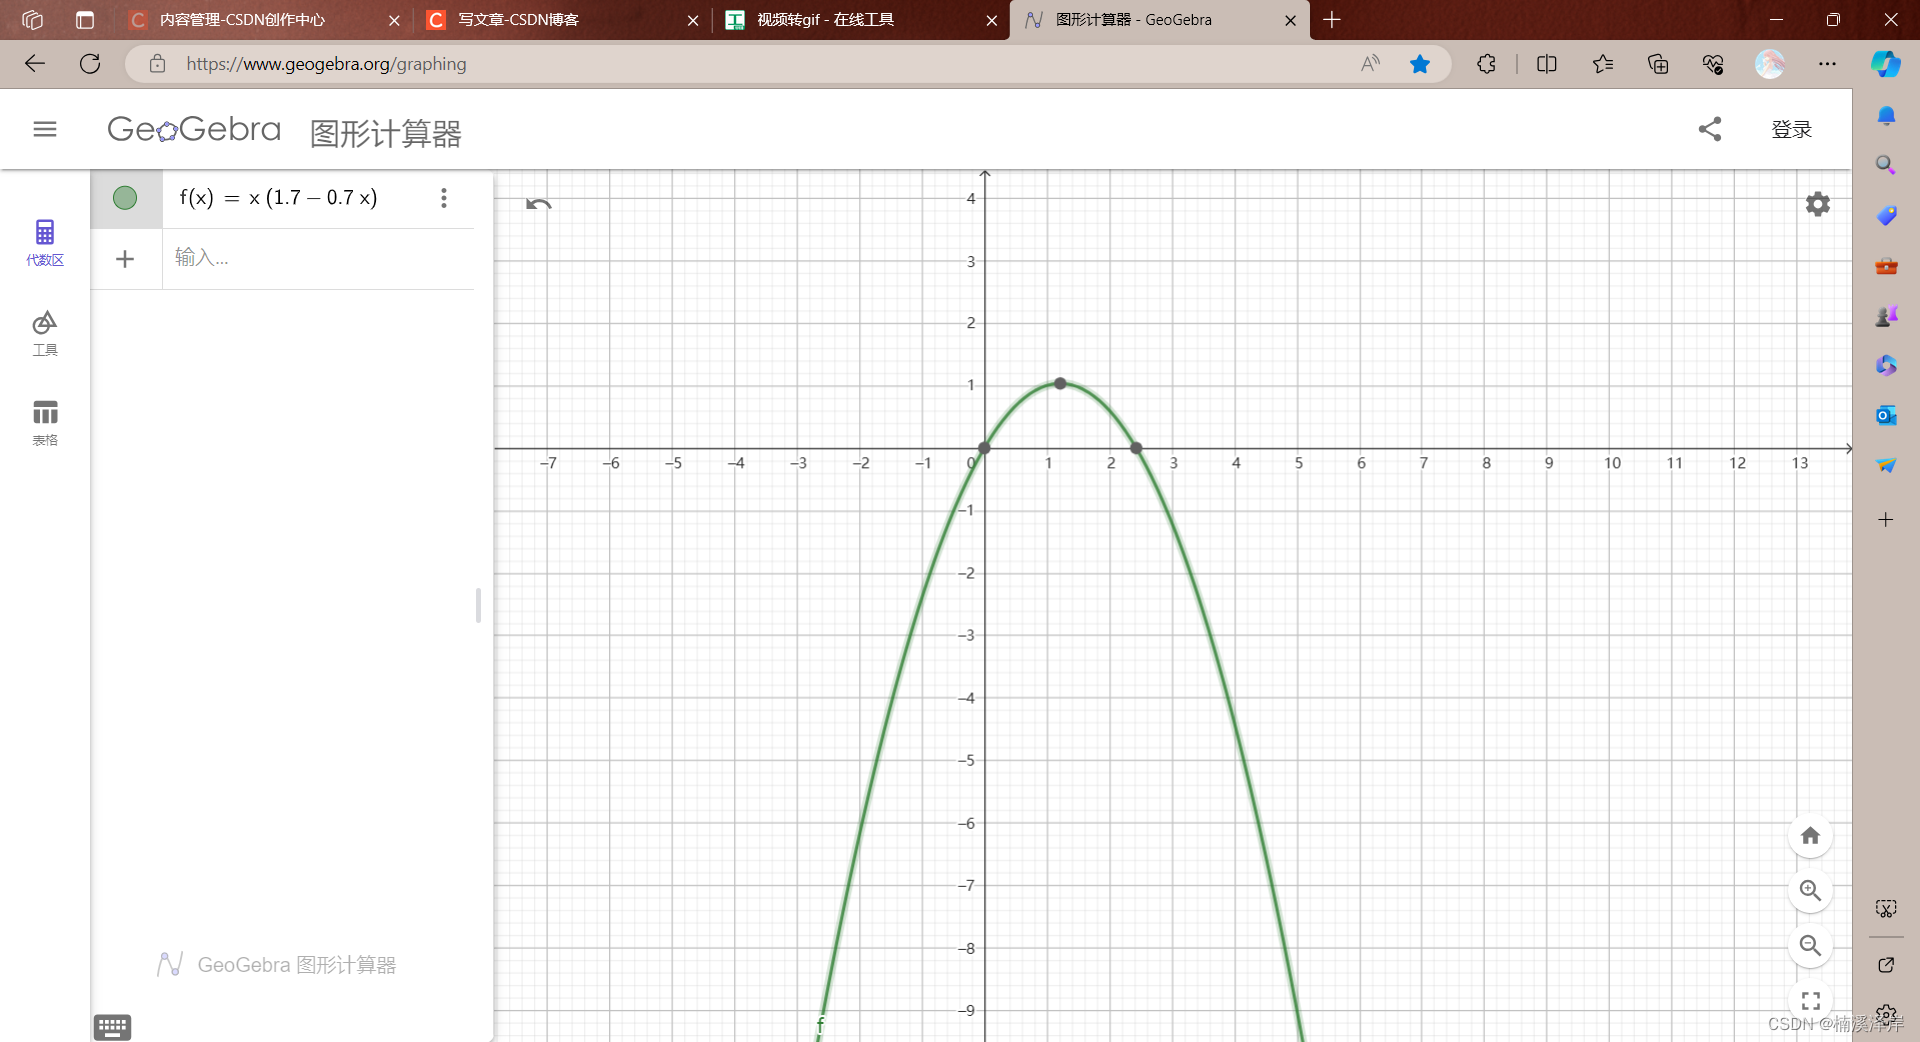Open the virtual keyboard
This screenshot has width=1920, height=1042.
112,1027
